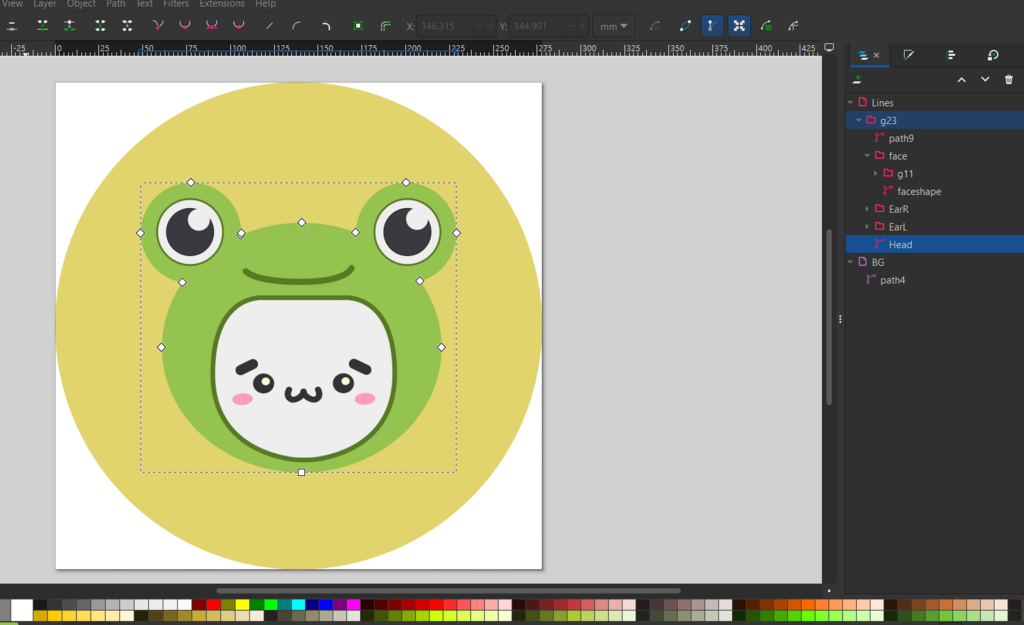1024x625 pixels.
Task: Open the mm units dropdown
Action: [614, 25]
